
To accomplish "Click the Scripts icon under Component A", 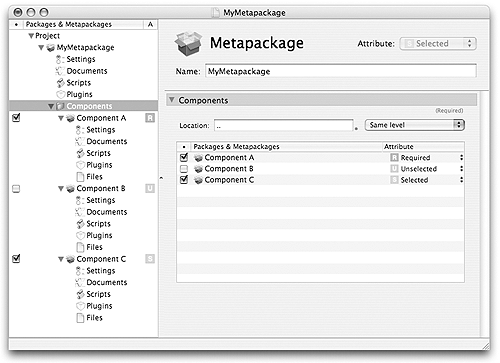I will tap(80, 153).
